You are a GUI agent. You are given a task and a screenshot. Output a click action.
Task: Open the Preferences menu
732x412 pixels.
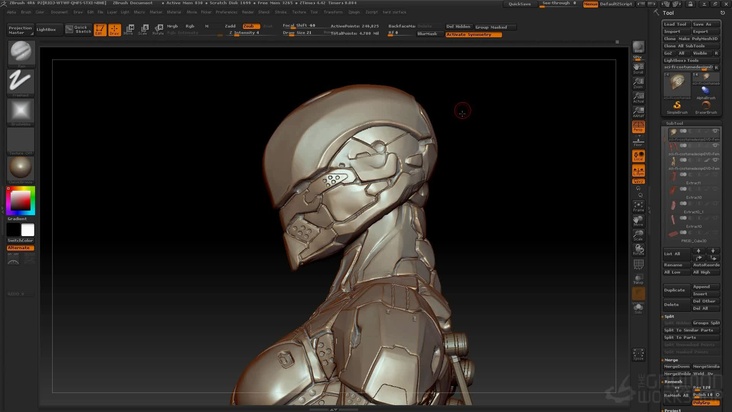tap(226, 12)
